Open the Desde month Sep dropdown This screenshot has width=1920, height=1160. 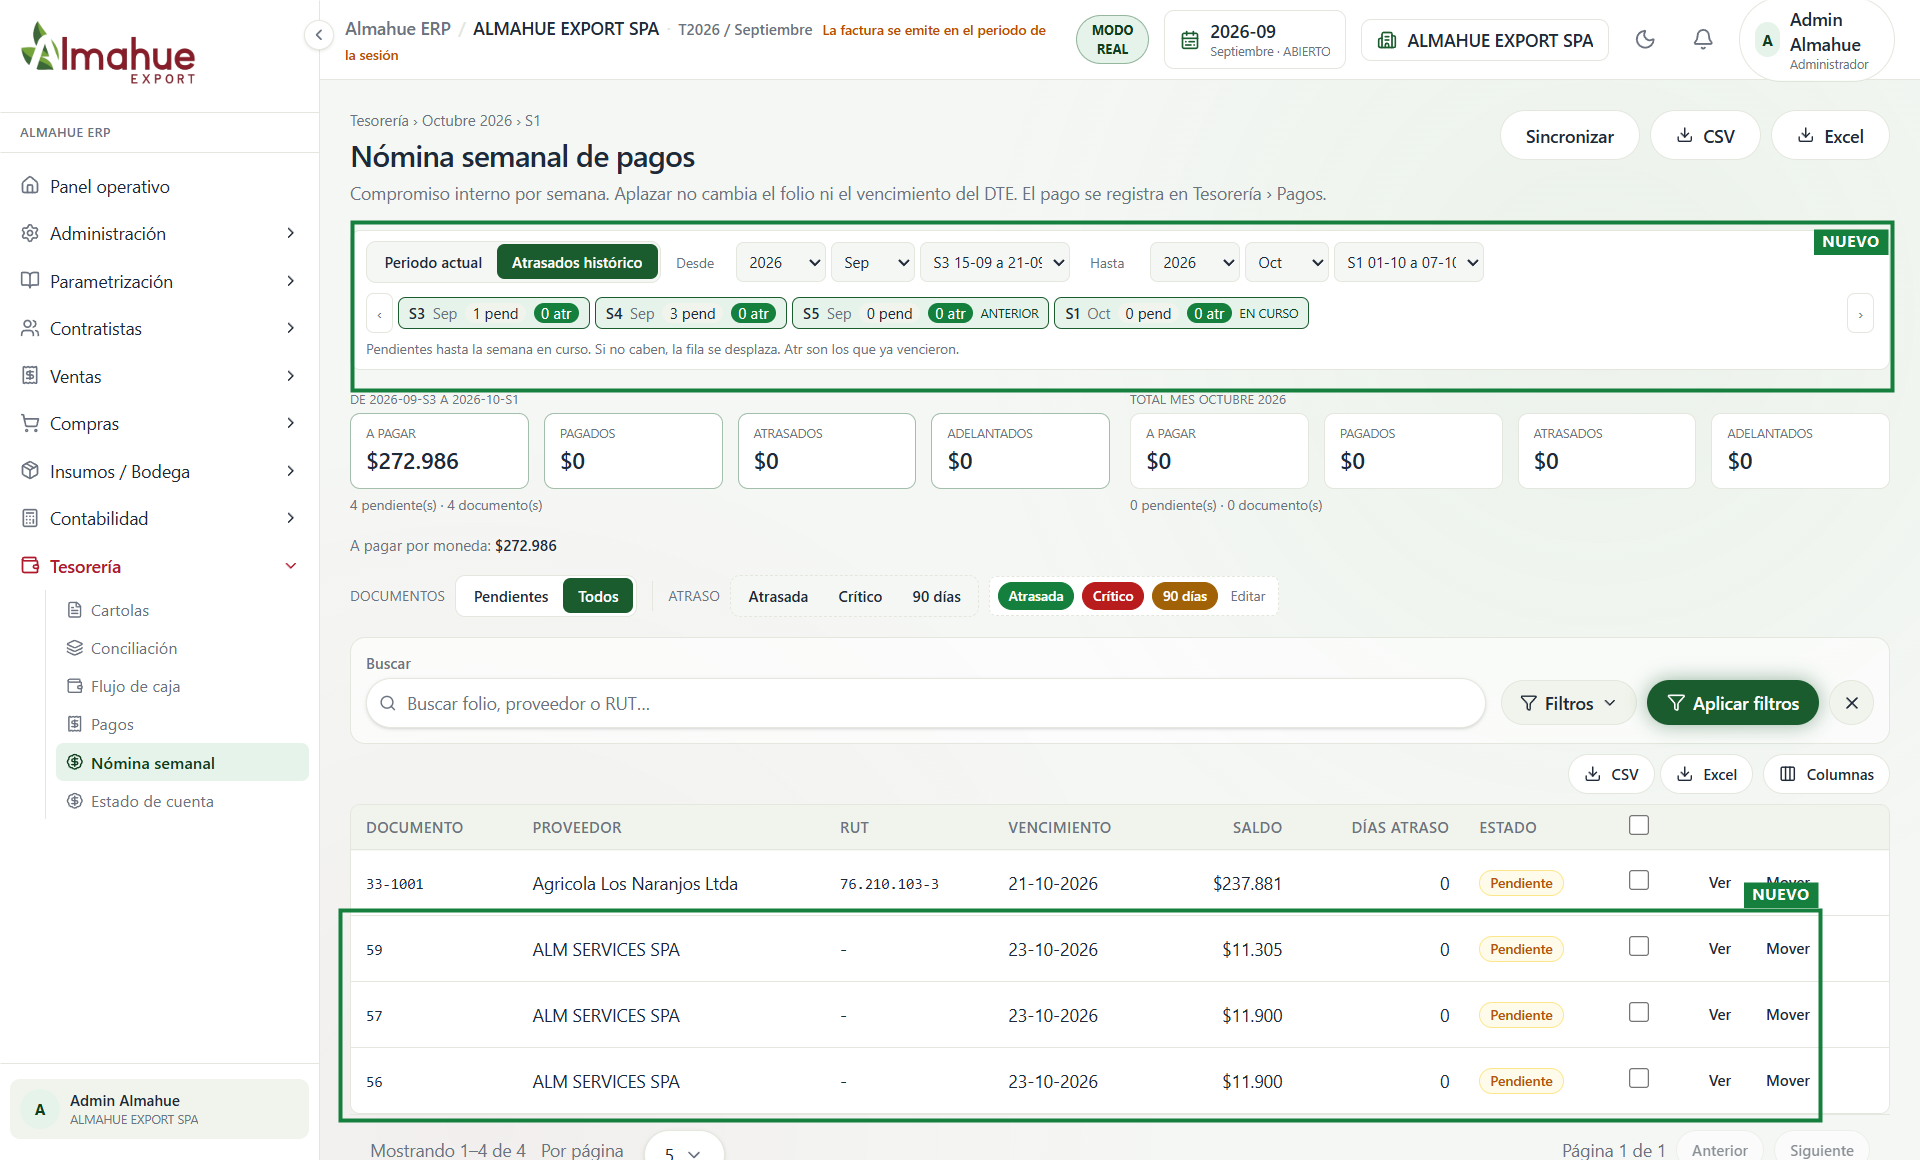point(873,262)
